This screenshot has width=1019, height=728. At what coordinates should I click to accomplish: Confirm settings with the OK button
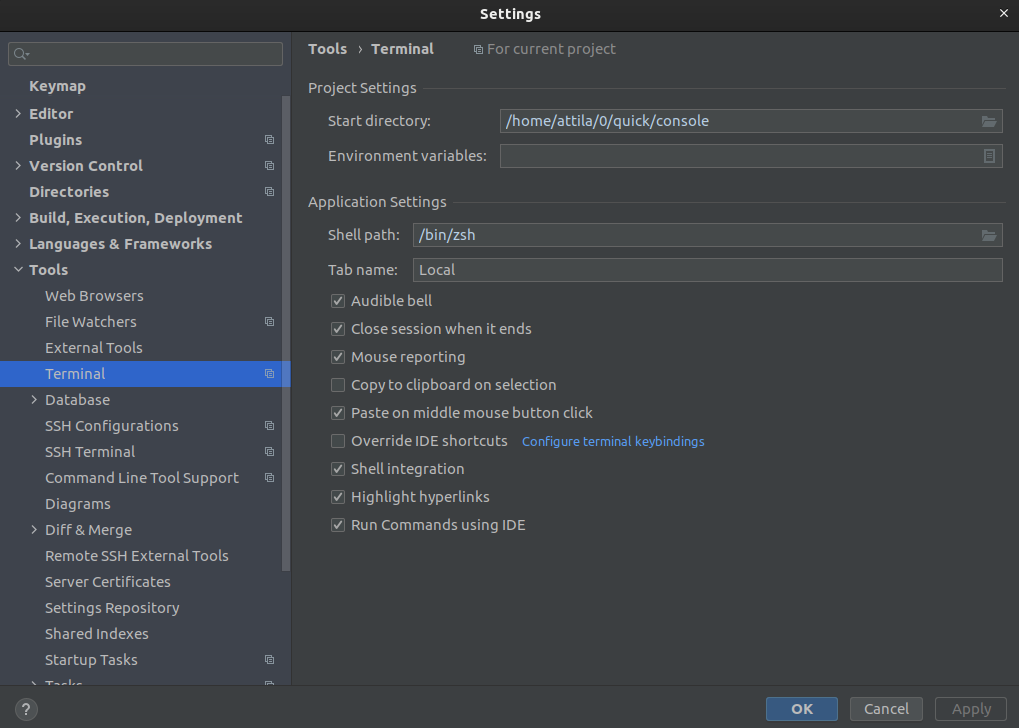801,708
